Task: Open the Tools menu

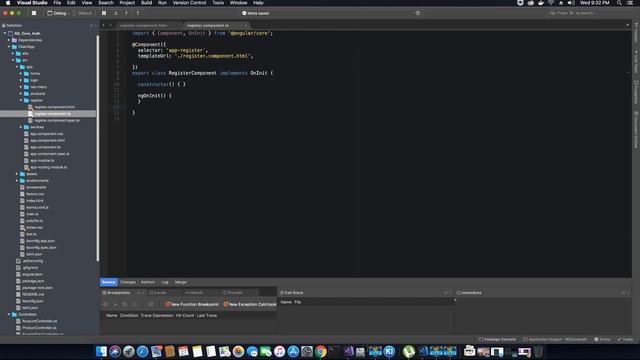Action: [218, 3]
